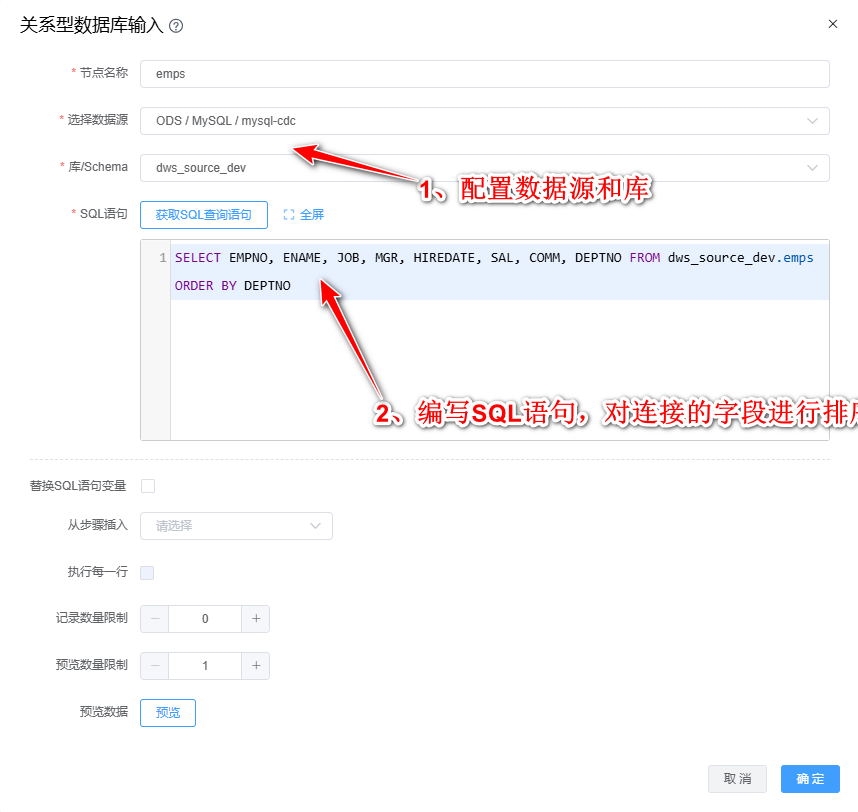The height and width of the screenshot is (812, 858).
Task: Click the 记录数量limit number field showing 0
Action: tap(205, 619)
